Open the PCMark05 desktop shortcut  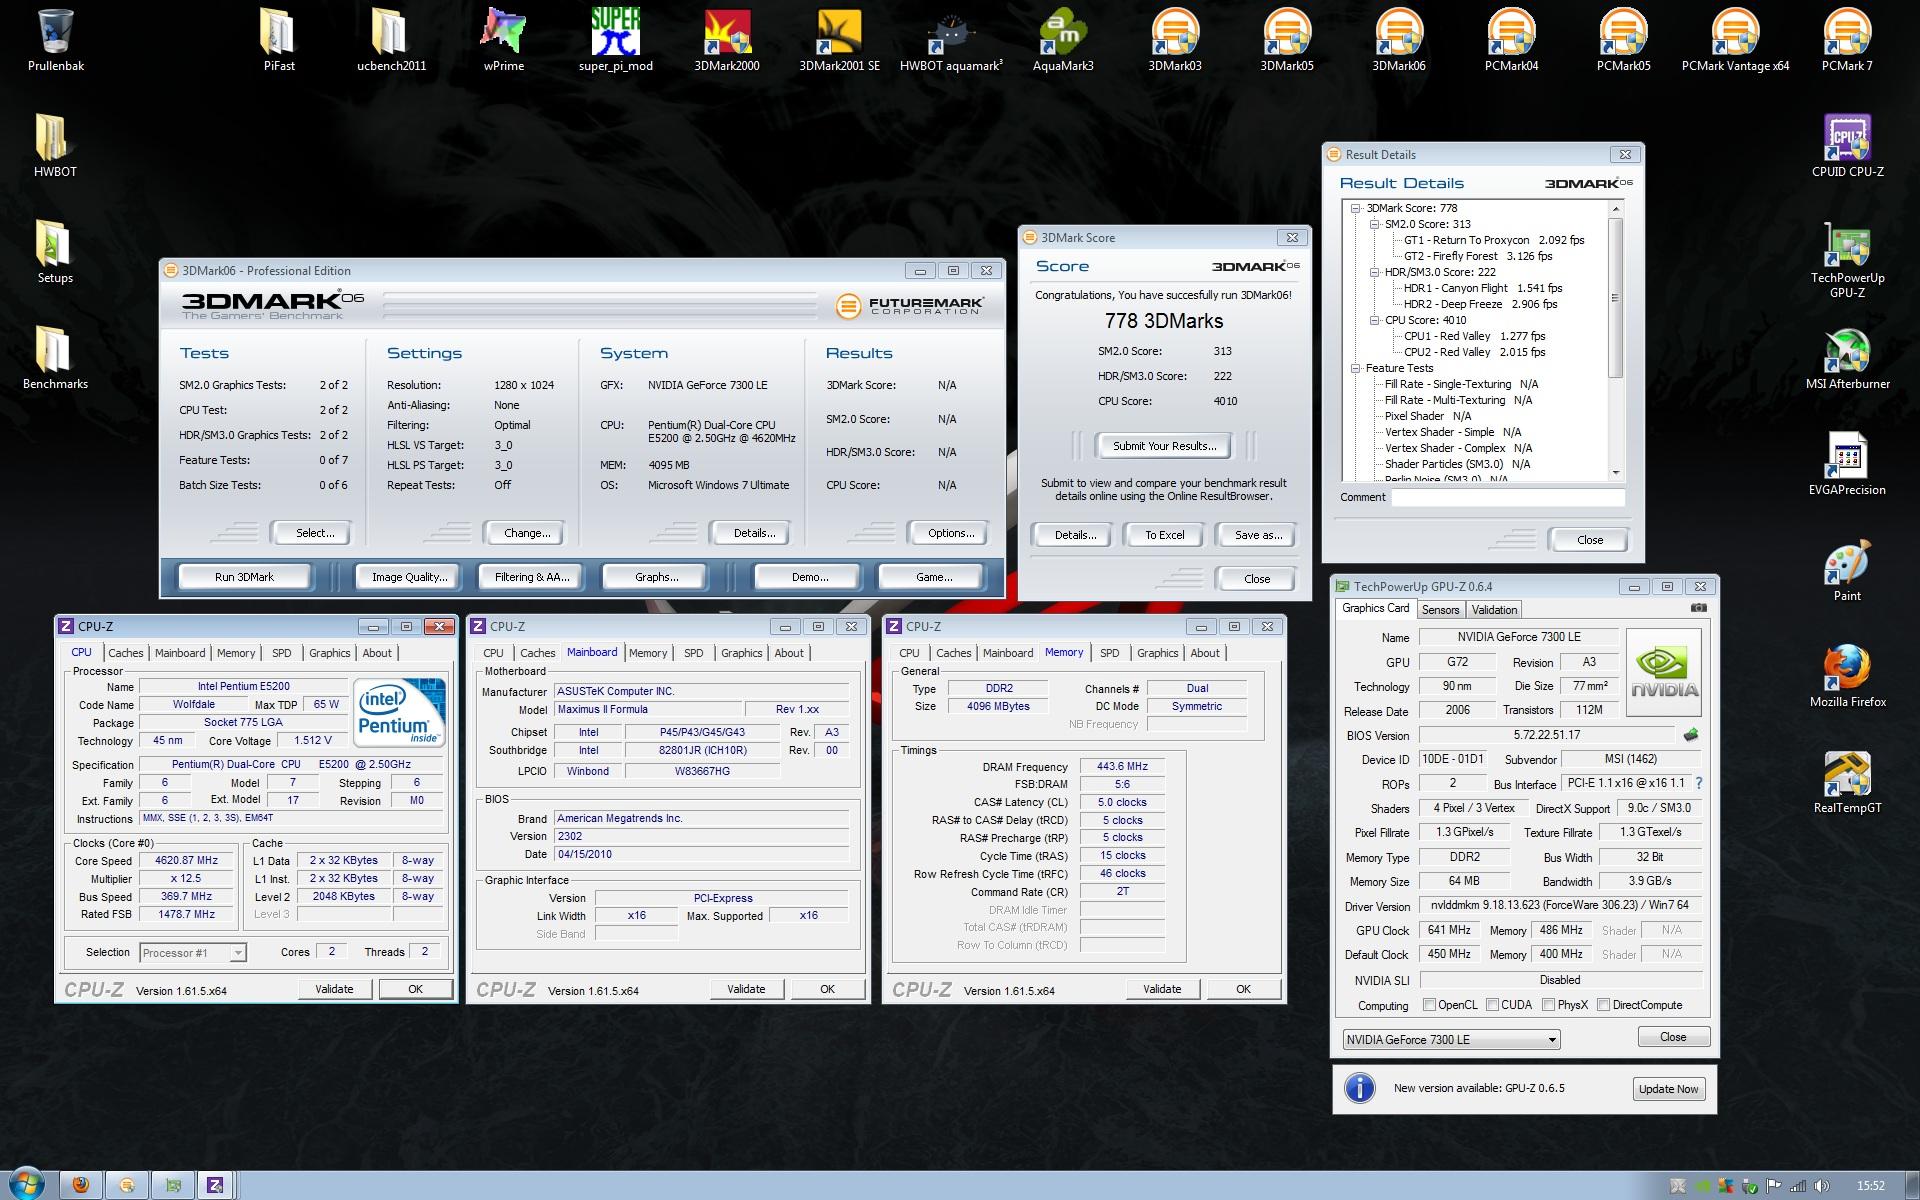(1623, 40)
